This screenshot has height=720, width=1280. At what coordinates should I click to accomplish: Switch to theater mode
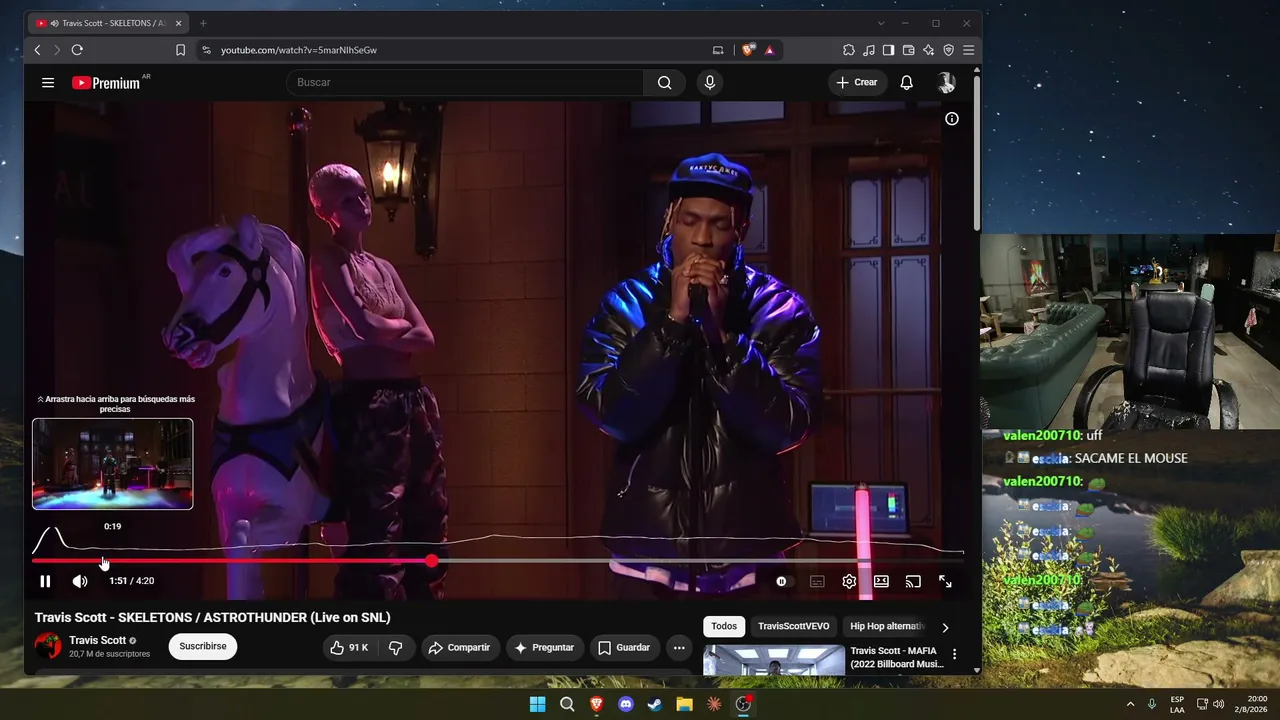coord(881,581)
